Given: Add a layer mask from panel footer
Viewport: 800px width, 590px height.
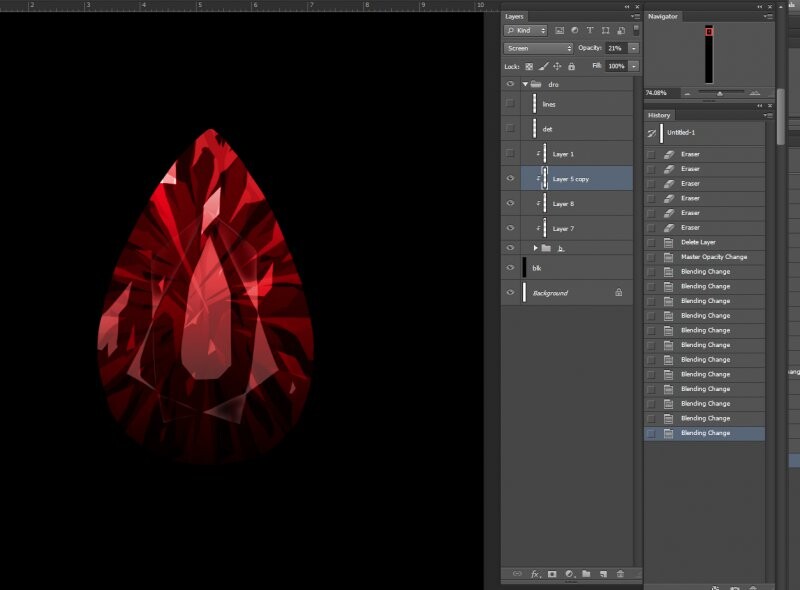Looking at the screenshot, I should (552, 574).
